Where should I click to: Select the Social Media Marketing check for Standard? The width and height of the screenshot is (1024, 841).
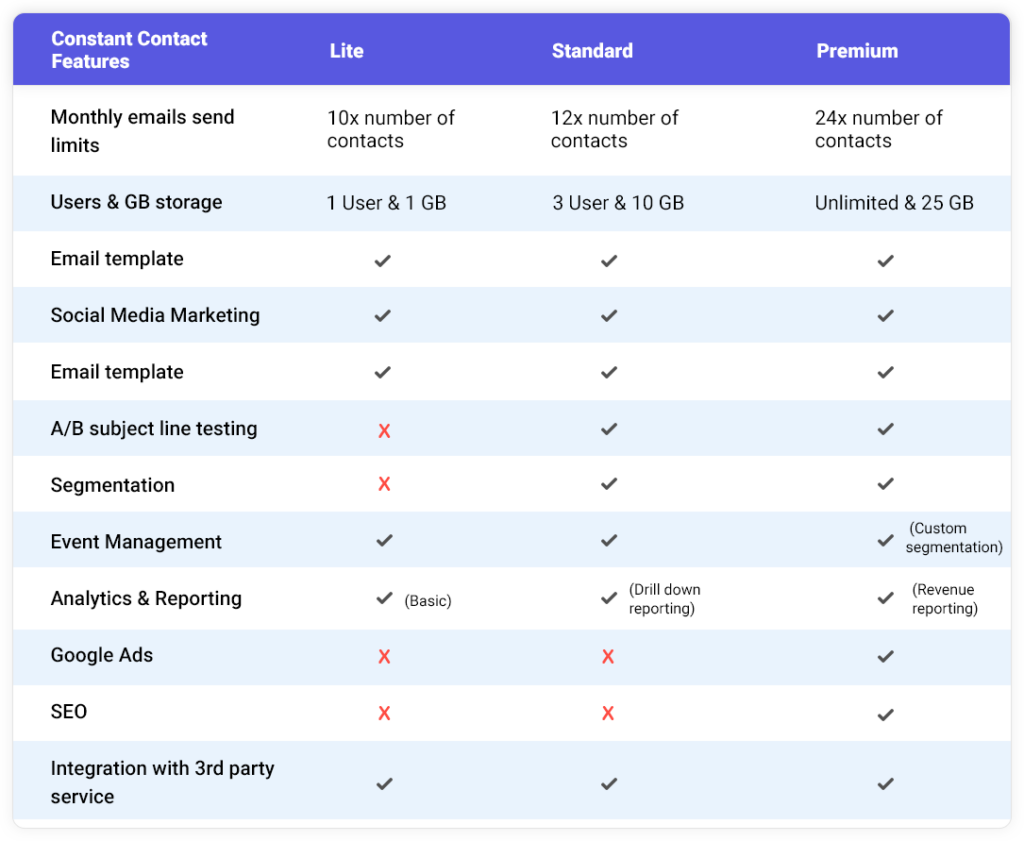pyautogui.click(x=609, y=315)
